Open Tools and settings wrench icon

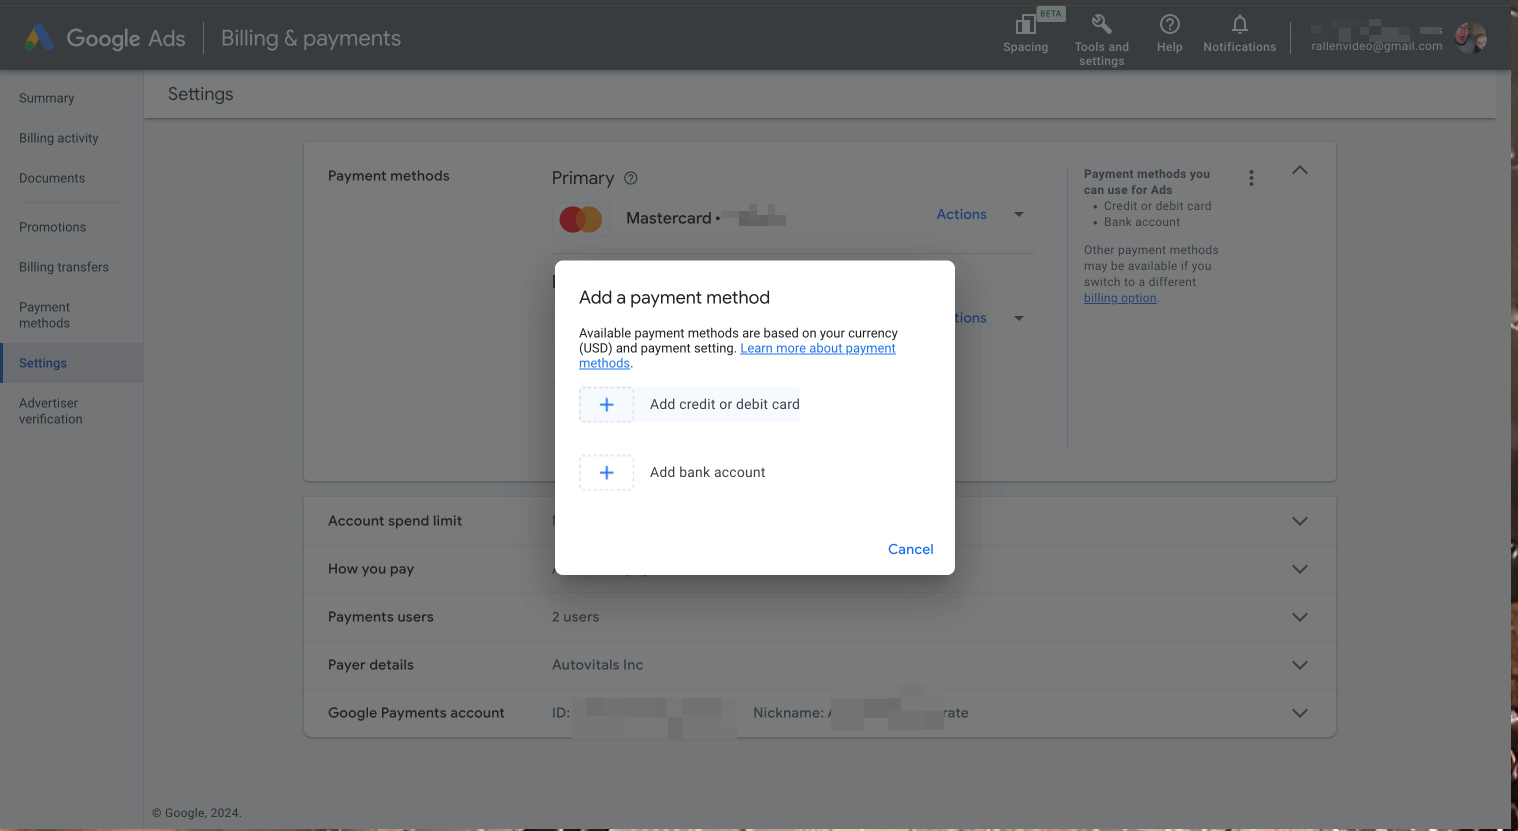pos(1101,24)
